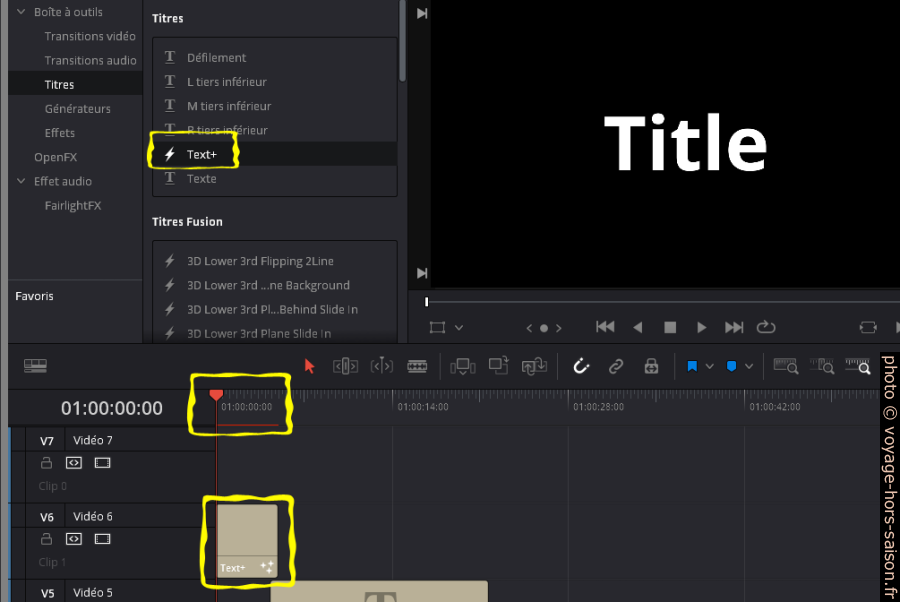Screen dimensions: 900x602
Task: Open the marker color dropdown arrow
Action: pos(749,366)
